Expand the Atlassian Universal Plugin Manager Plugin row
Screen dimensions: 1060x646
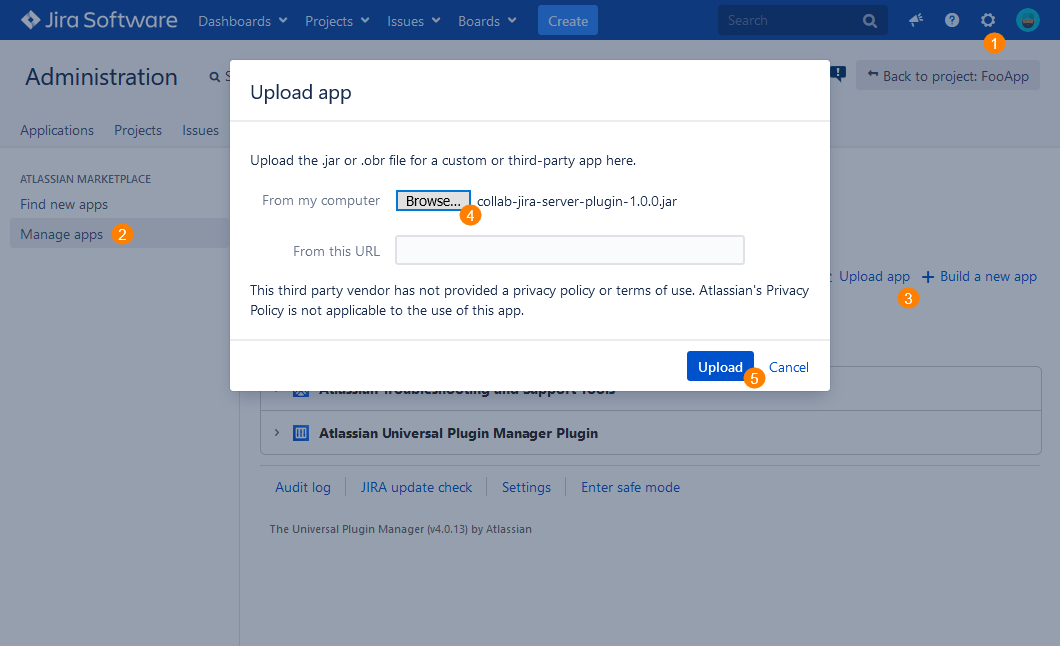(x=277, y=434)
